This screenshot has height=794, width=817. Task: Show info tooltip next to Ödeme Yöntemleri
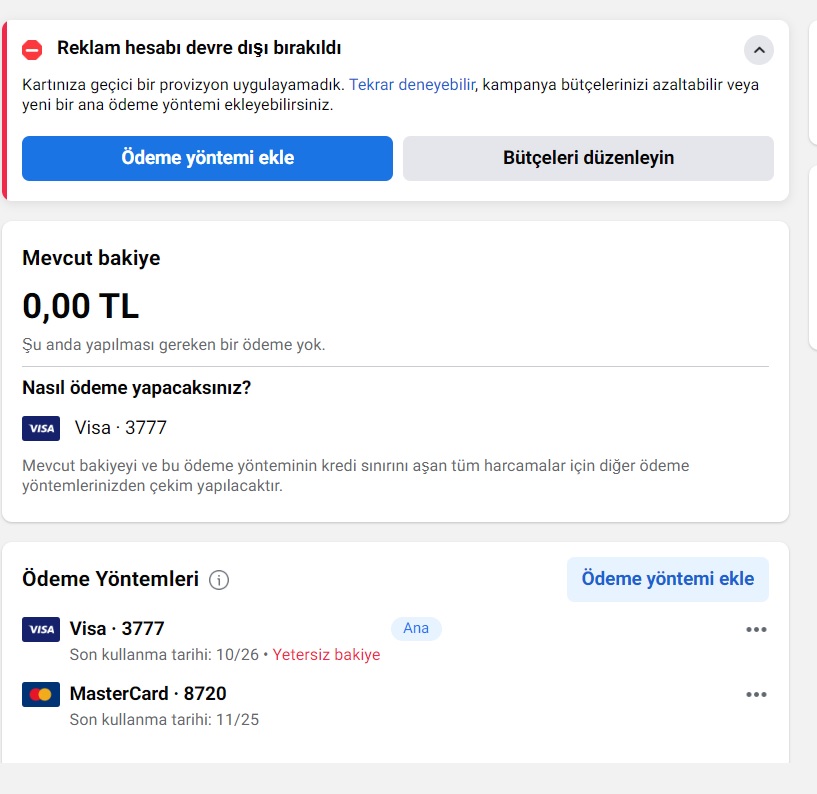(219, 580)
